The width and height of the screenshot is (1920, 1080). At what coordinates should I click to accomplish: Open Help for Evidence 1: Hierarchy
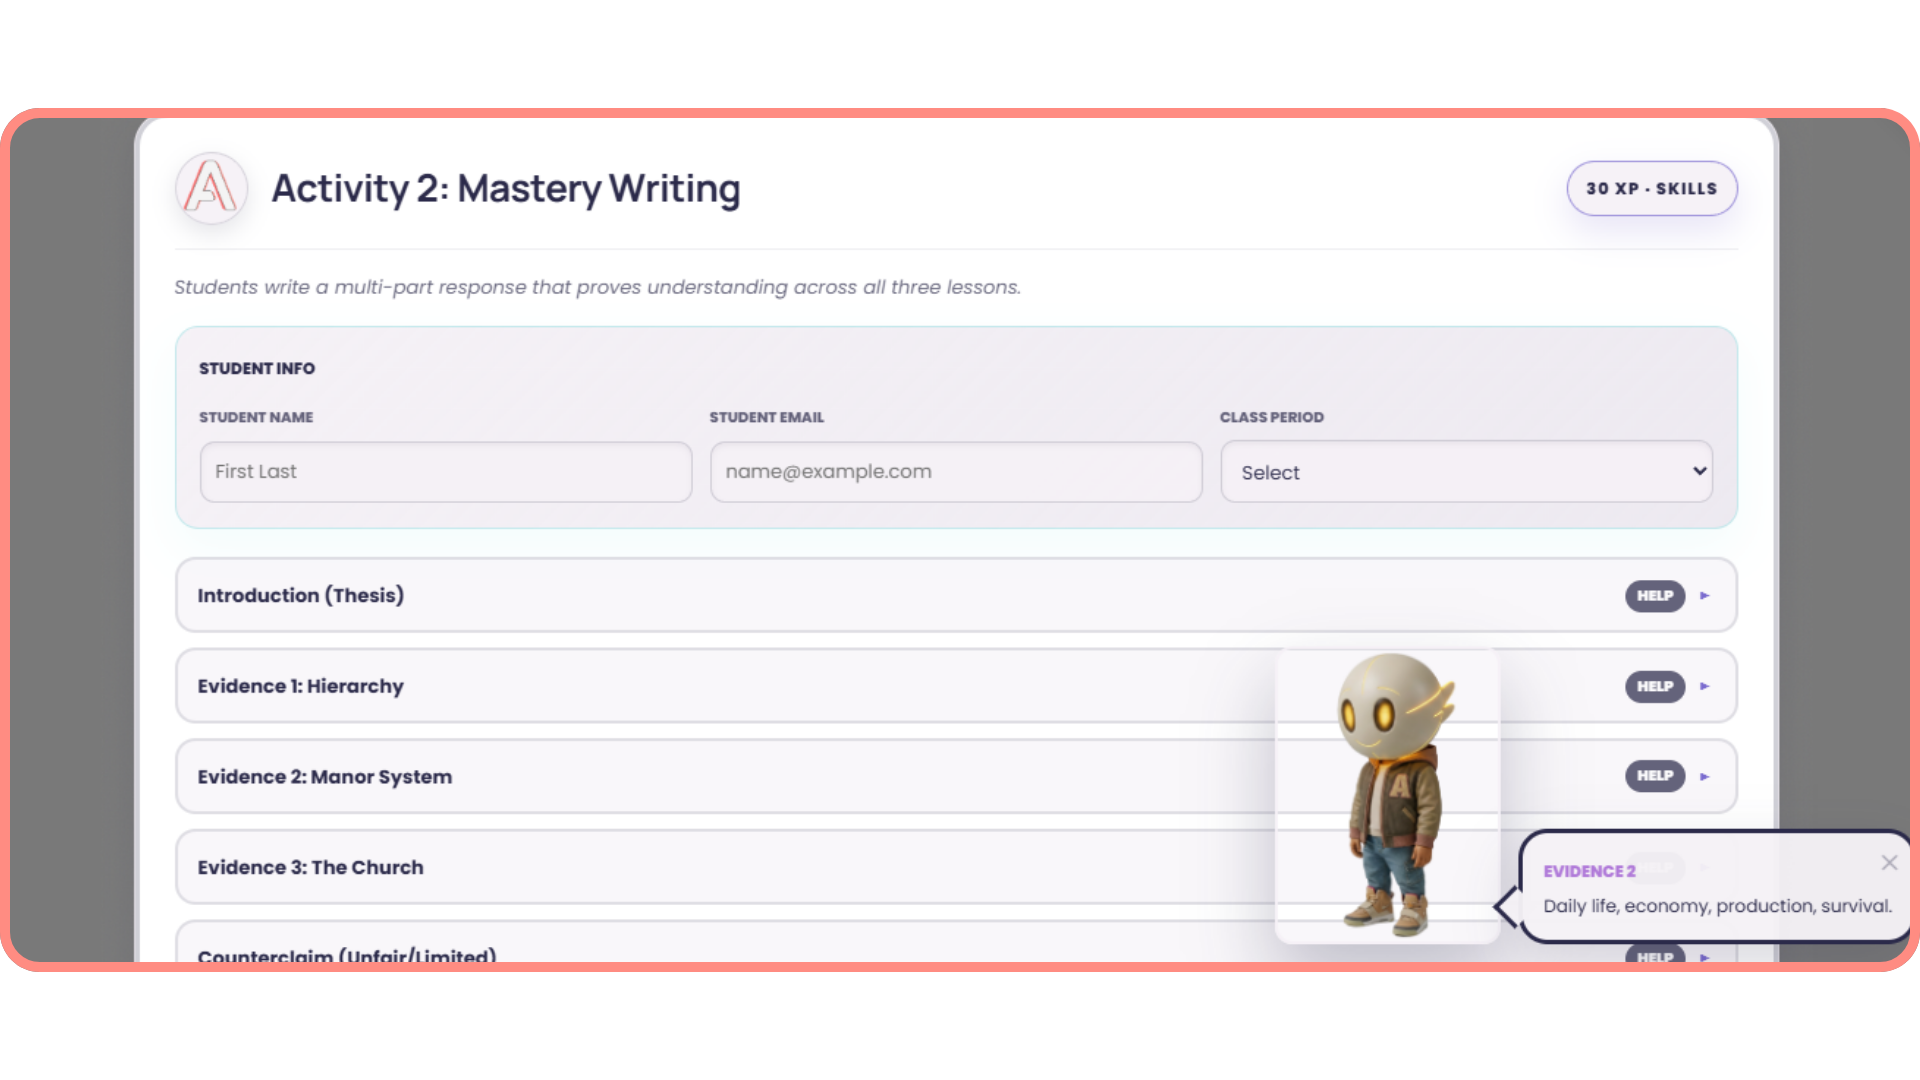[x=1654, y=686]
